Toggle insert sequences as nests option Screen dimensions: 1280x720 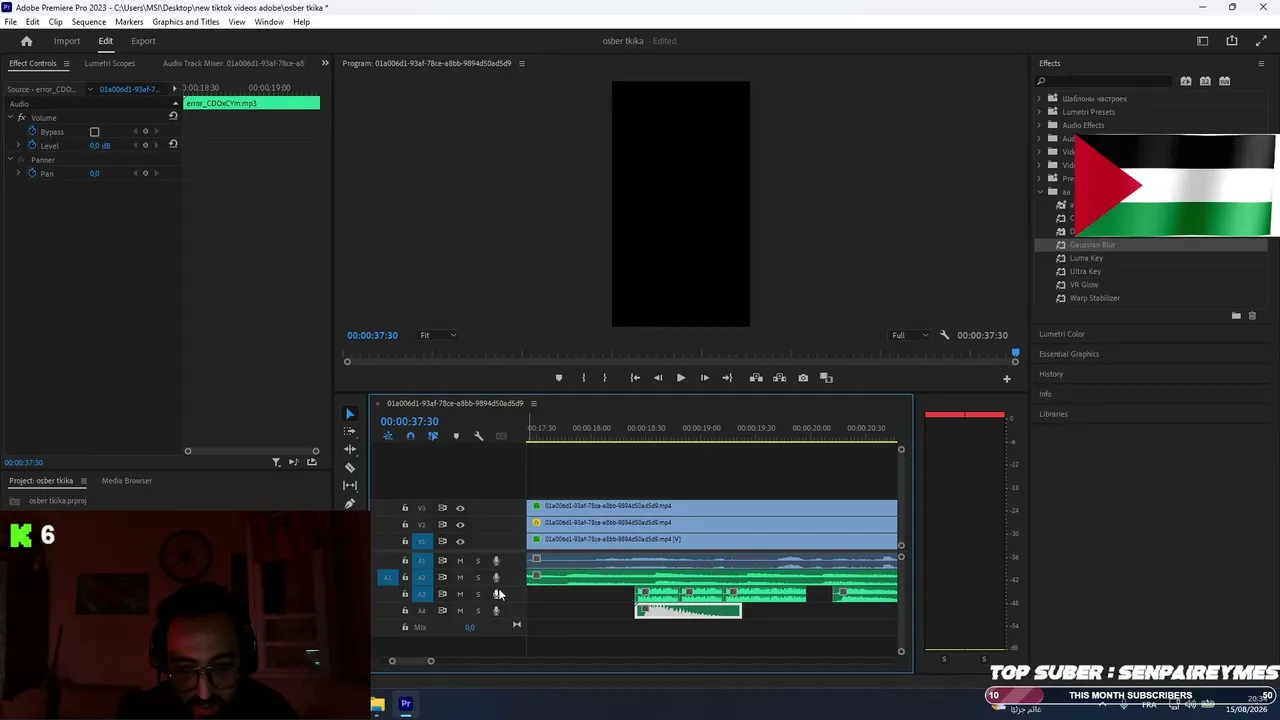pyautogui.click(x=388, y=436)
